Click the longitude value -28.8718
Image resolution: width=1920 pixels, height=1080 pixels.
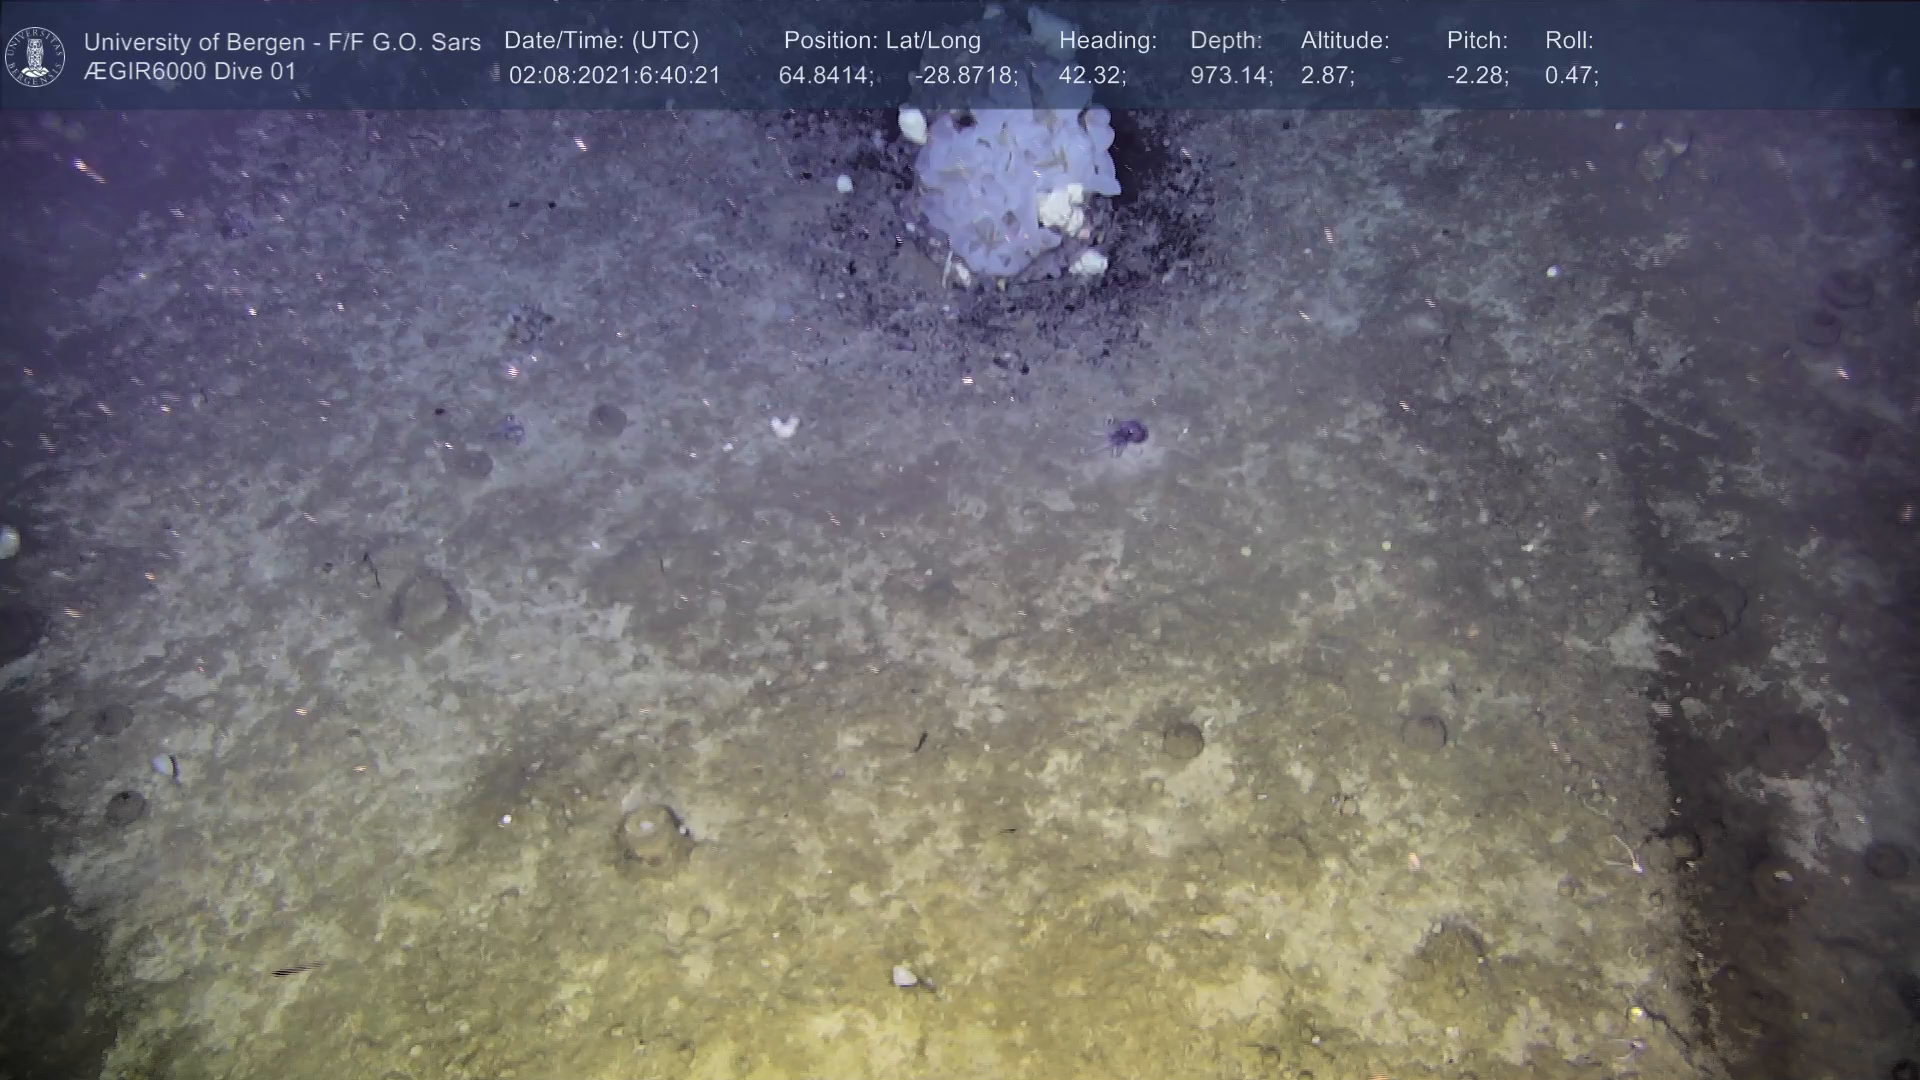pos(966,76)
